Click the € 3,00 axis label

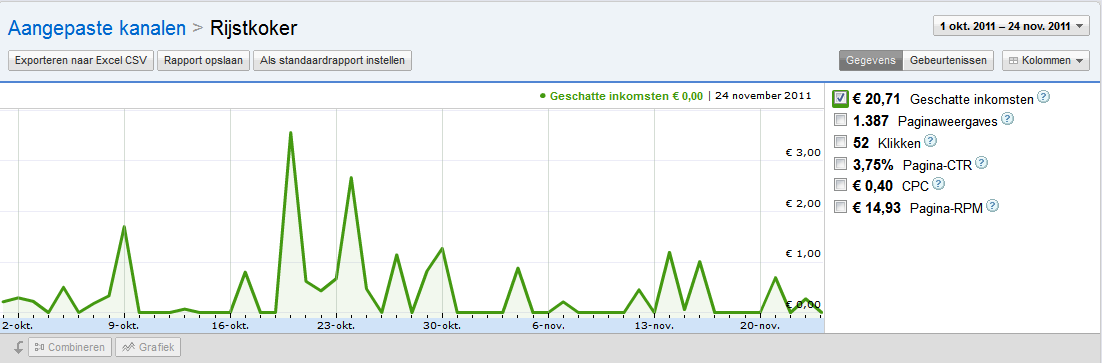pos(803,152)
